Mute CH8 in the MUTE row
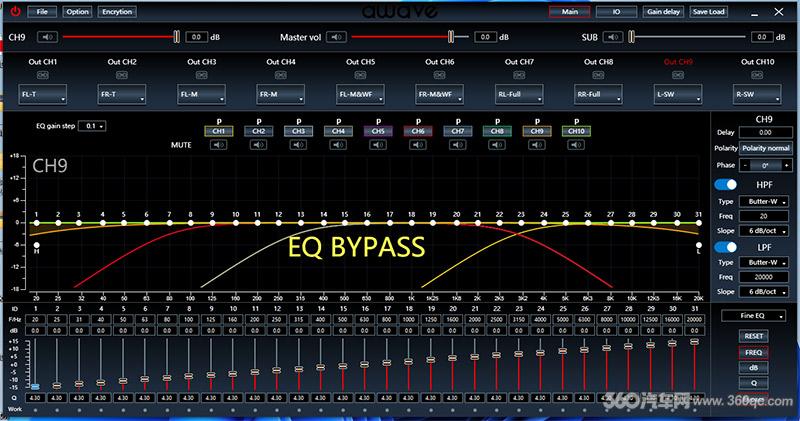This screenshot has height=421, width=800. click(497, 145)
